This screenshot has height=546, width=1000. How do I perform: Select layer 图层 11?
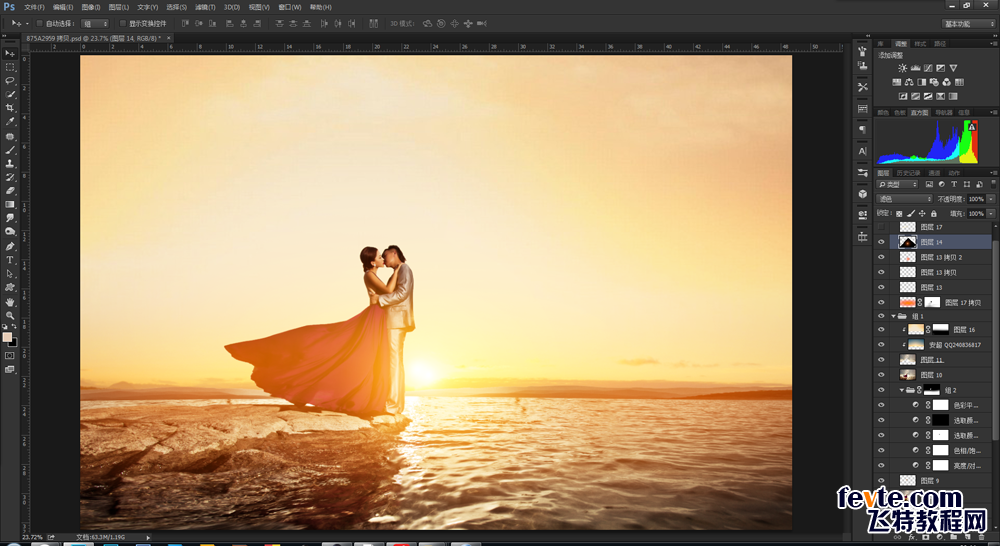coord(941,360)
